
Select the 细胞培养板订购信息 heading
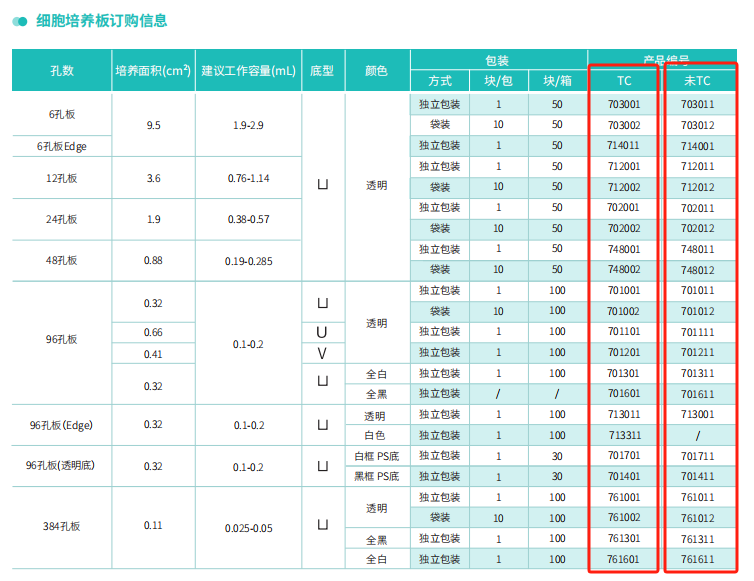[x=101, y=21]
